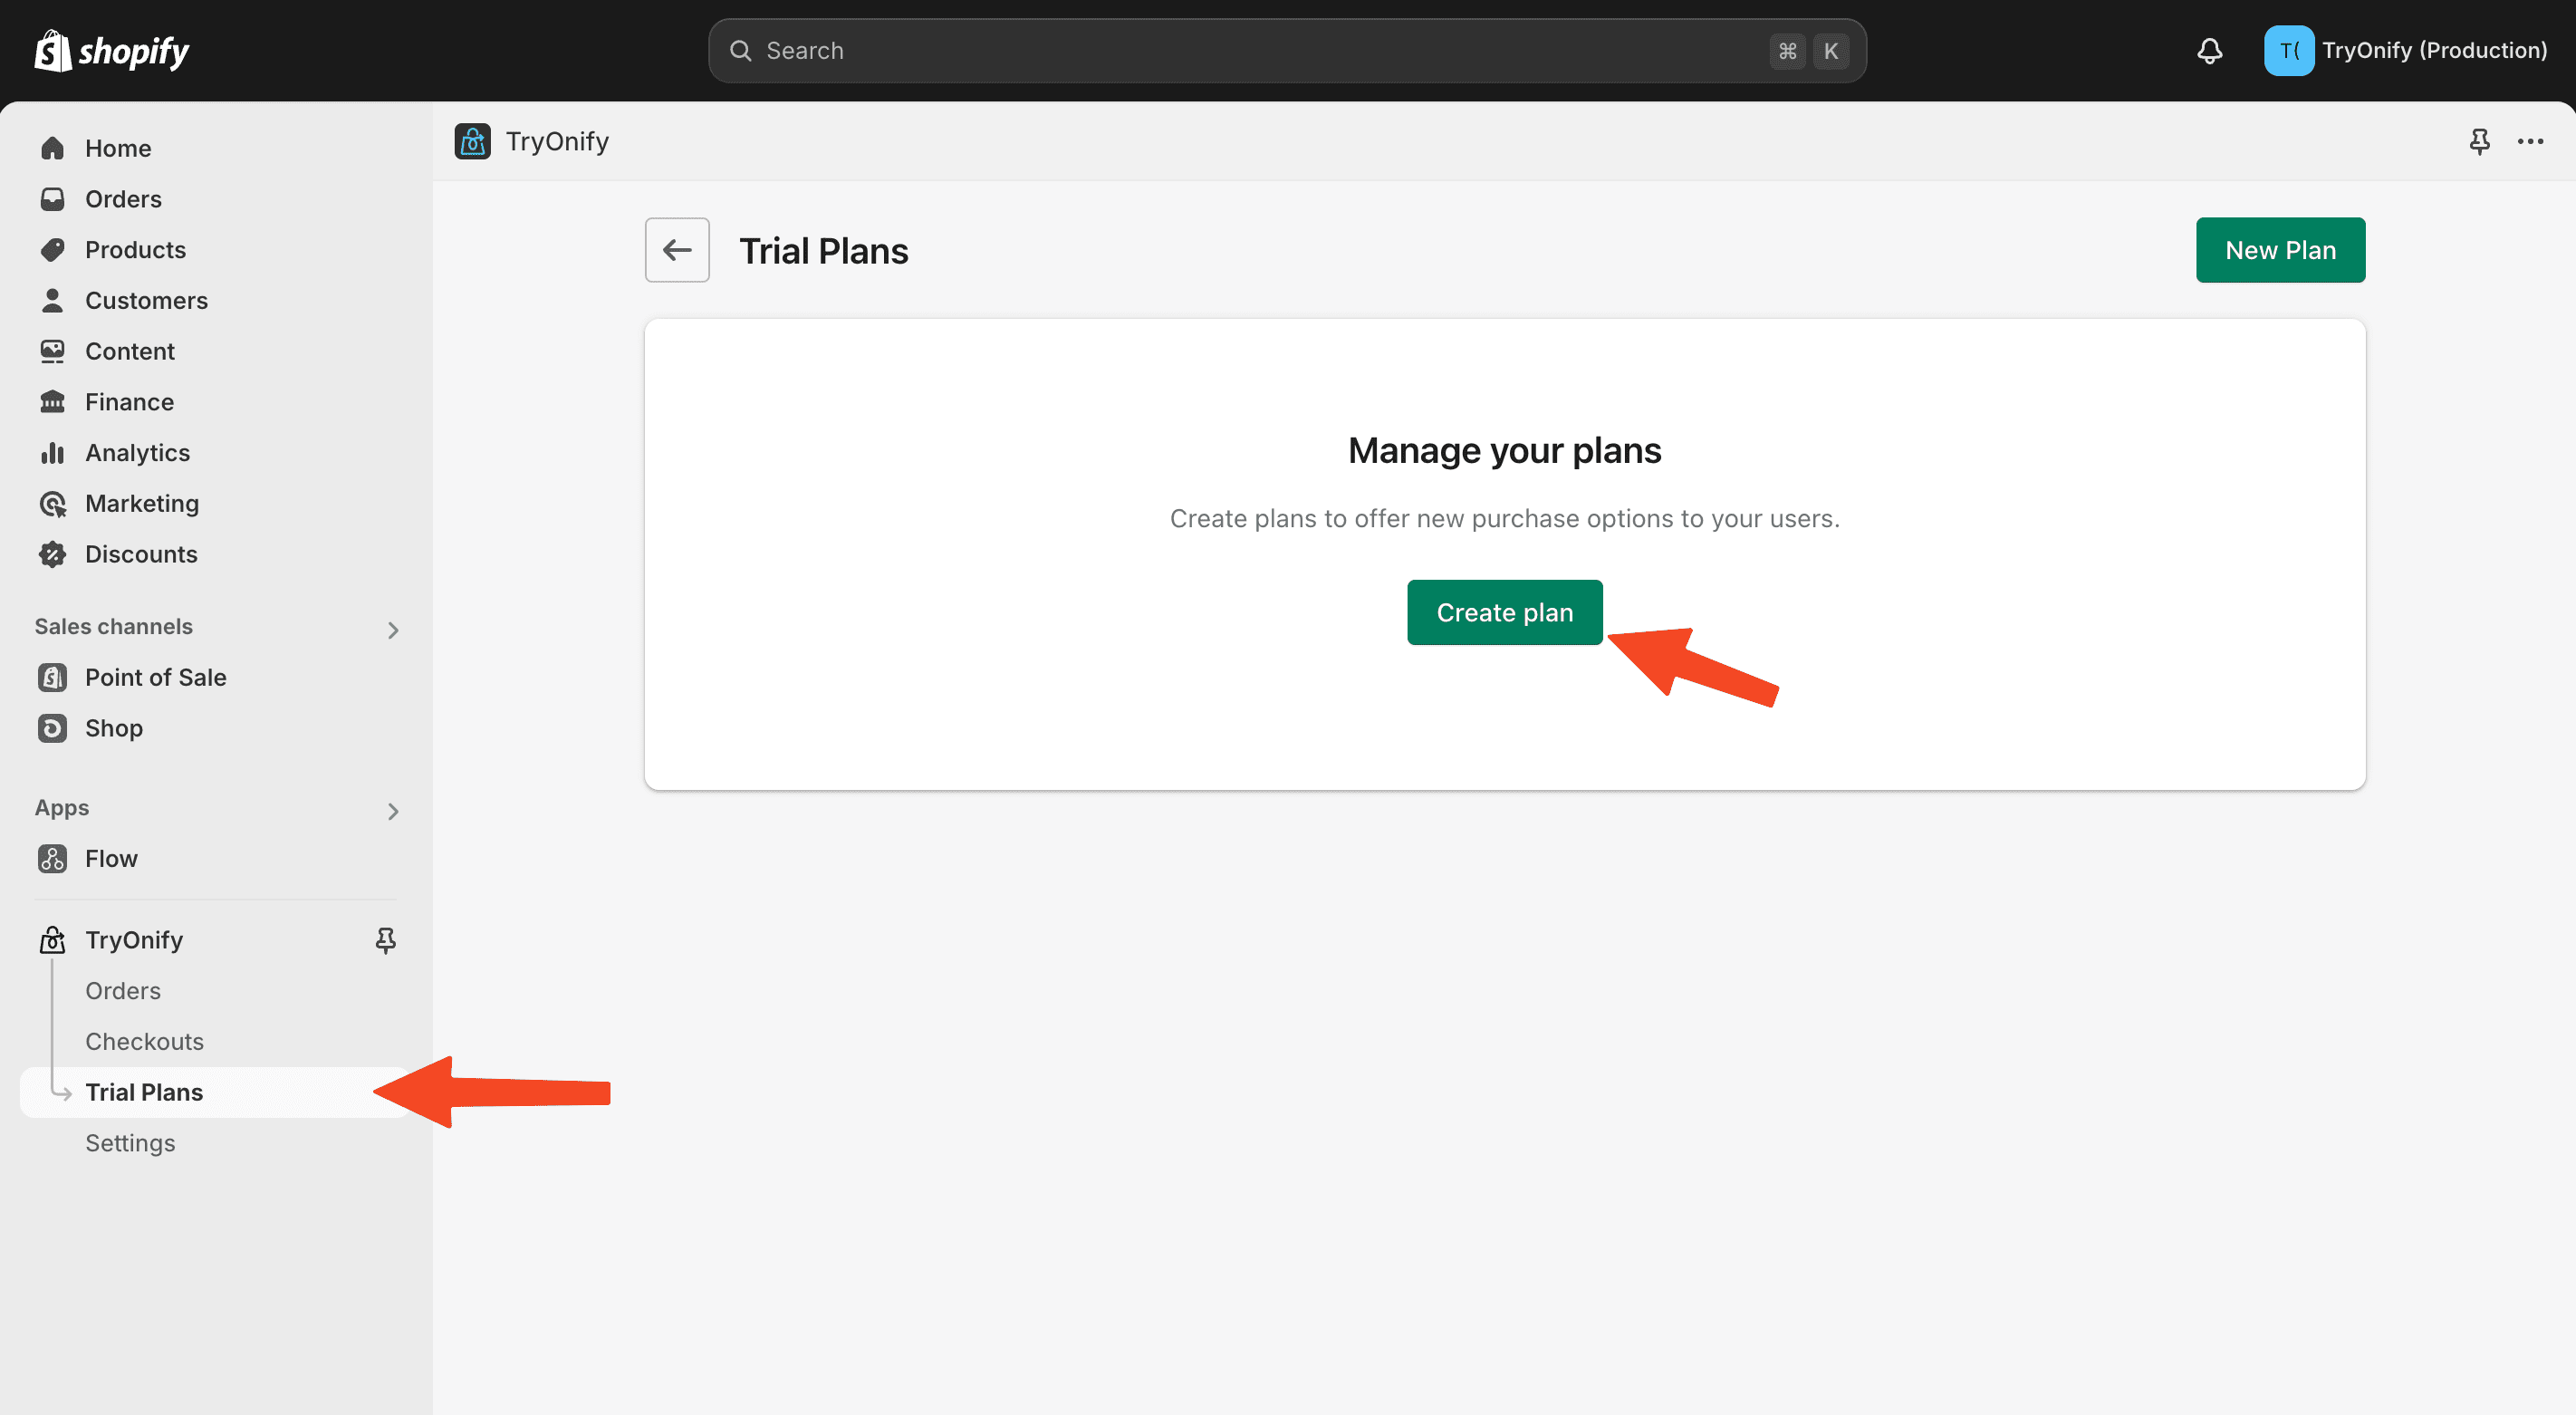This screenshot has width=2576, height=1415.
Task: Click the Discounts badge icon
Action: [x=52, y=554]
